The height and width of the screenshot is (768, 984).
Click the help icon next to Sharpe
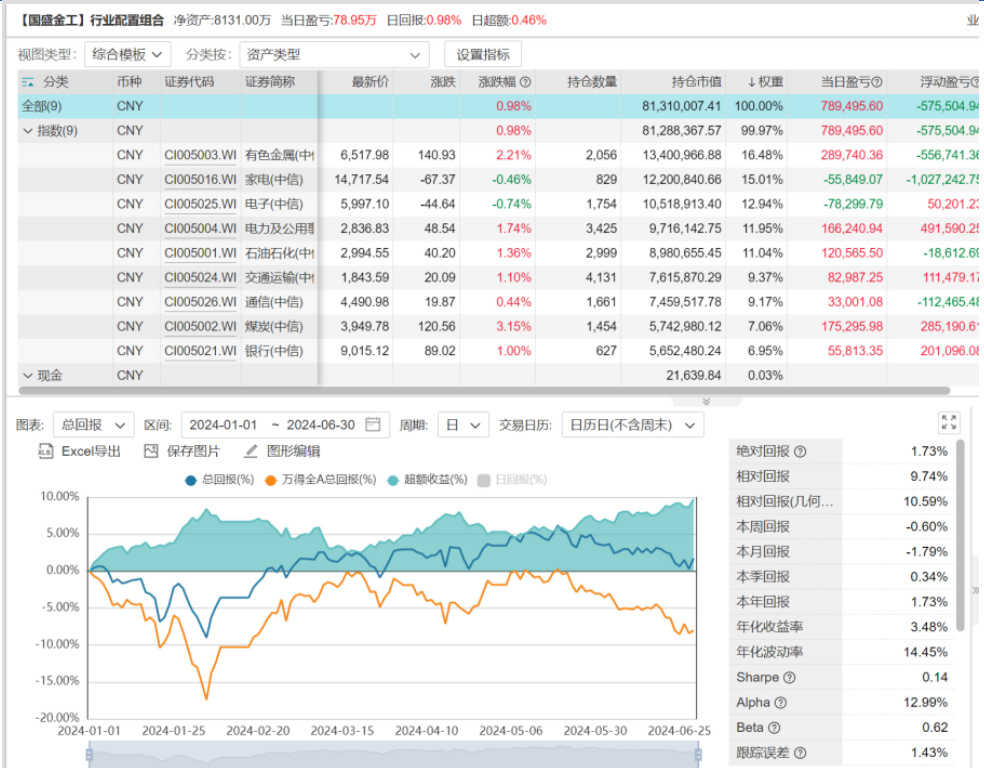tap(787, 677)
